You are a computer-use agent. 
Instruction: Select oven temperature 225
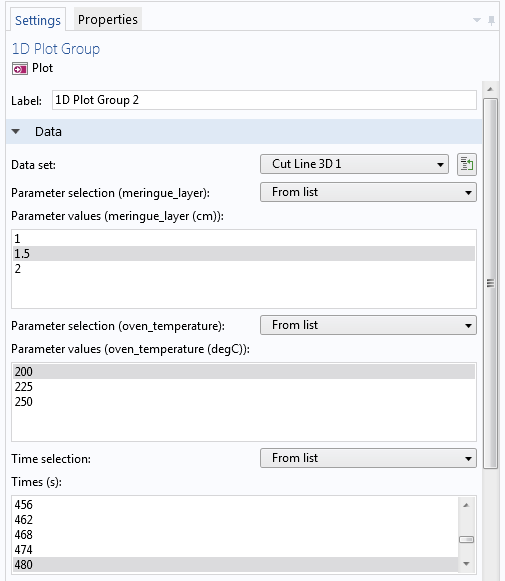(244, 387)
